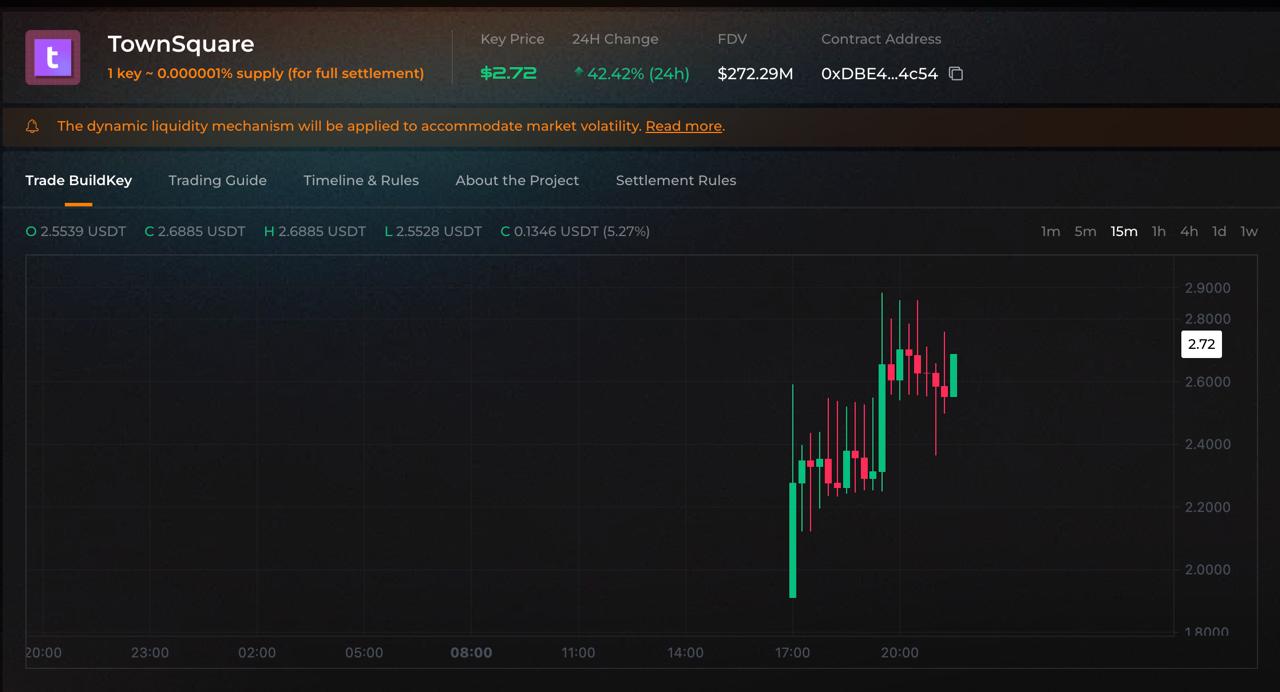This screenshot has width=1280, height=692.
Task: Click the 1 key supply description text
Action: tap(266, 73)
